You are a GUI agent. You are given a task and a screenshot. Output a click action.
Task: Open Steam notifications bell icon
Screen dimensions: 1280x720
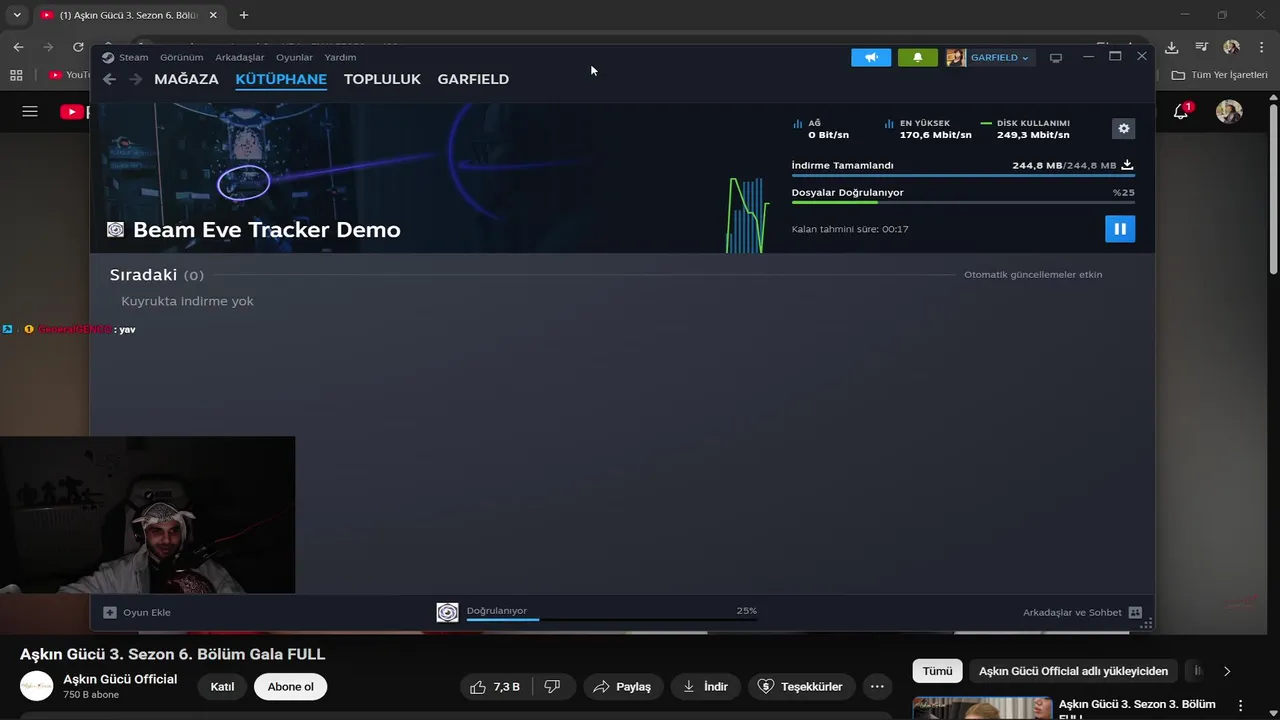click(x=918, y=58)
